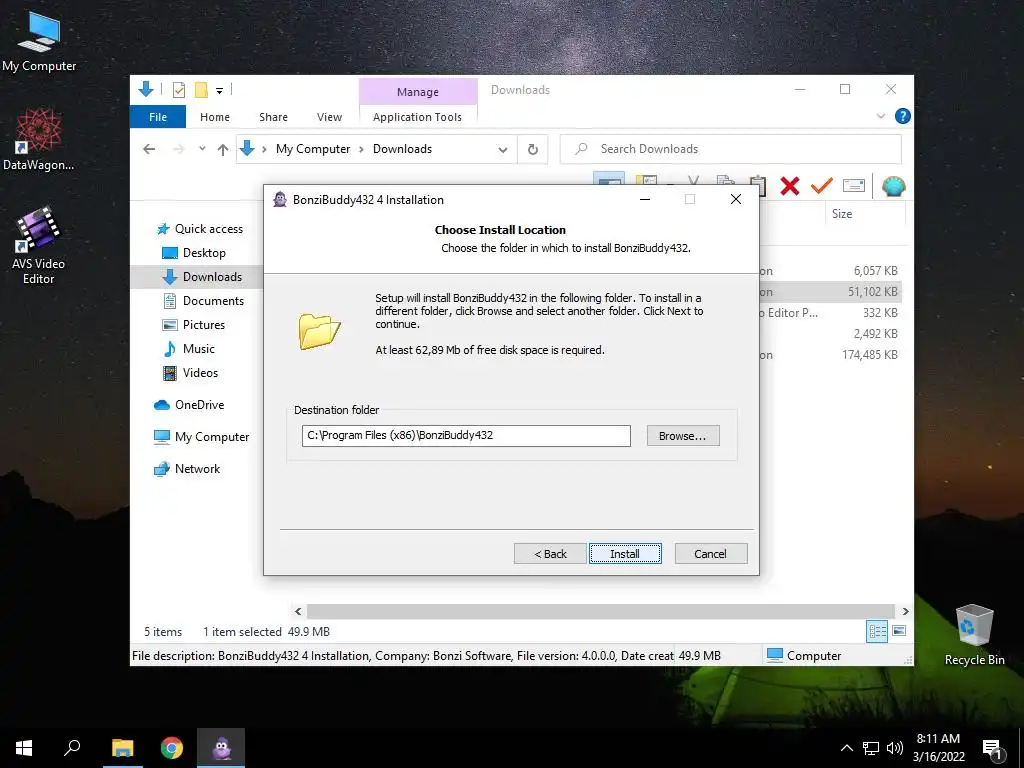
Task: Click the Install button in BonziBuddy setup
Action: point(625,554)
